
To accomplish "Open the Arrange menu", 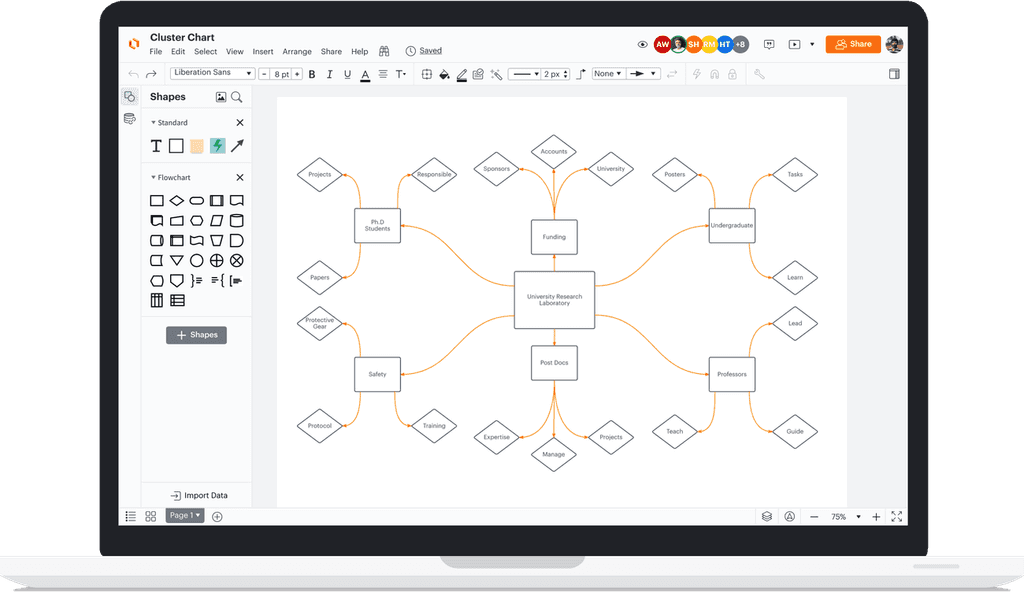I will pos(297,51).
